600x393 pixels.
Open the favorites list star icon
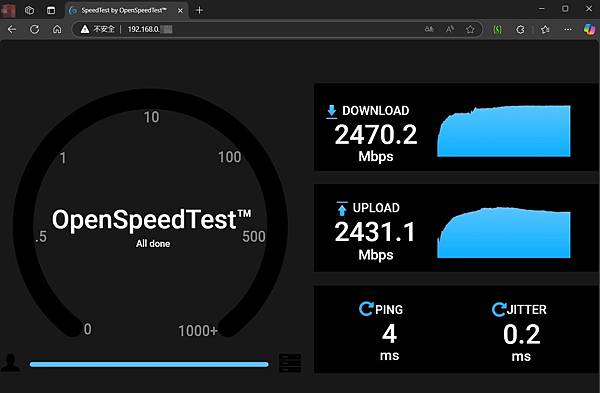coord(545,29)
